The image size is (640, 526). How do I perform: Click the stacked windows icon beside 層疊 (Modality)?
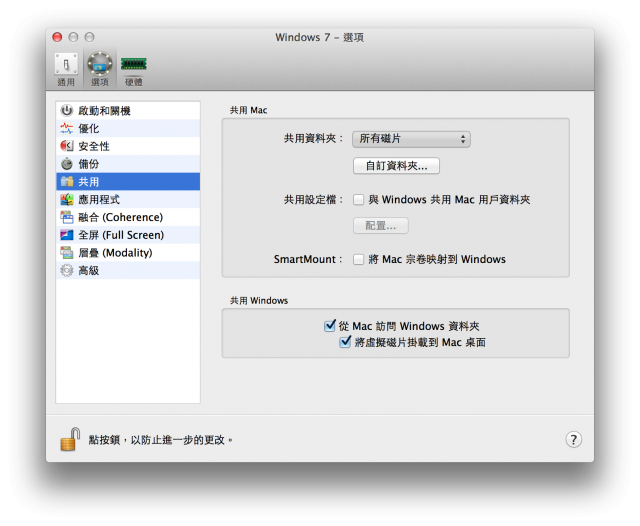click(67, 253)
